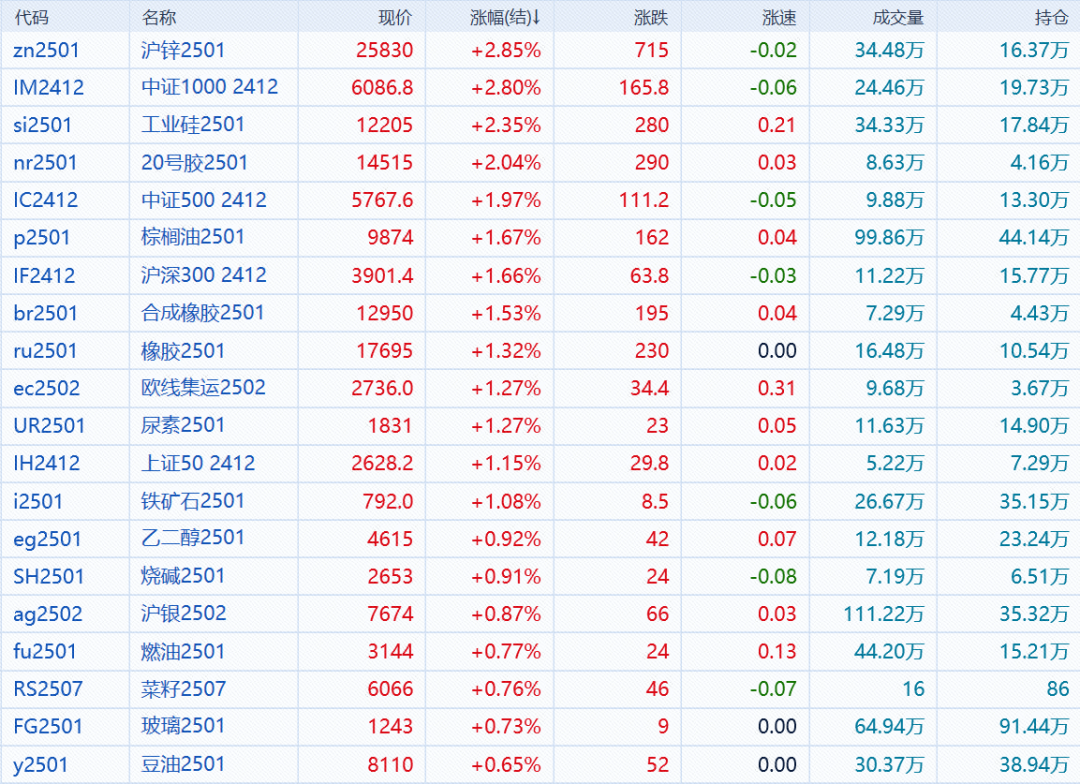This screenshot has height=784, width=1080.
Task: Click contract code y2501
Action: [x=42, y=765]
